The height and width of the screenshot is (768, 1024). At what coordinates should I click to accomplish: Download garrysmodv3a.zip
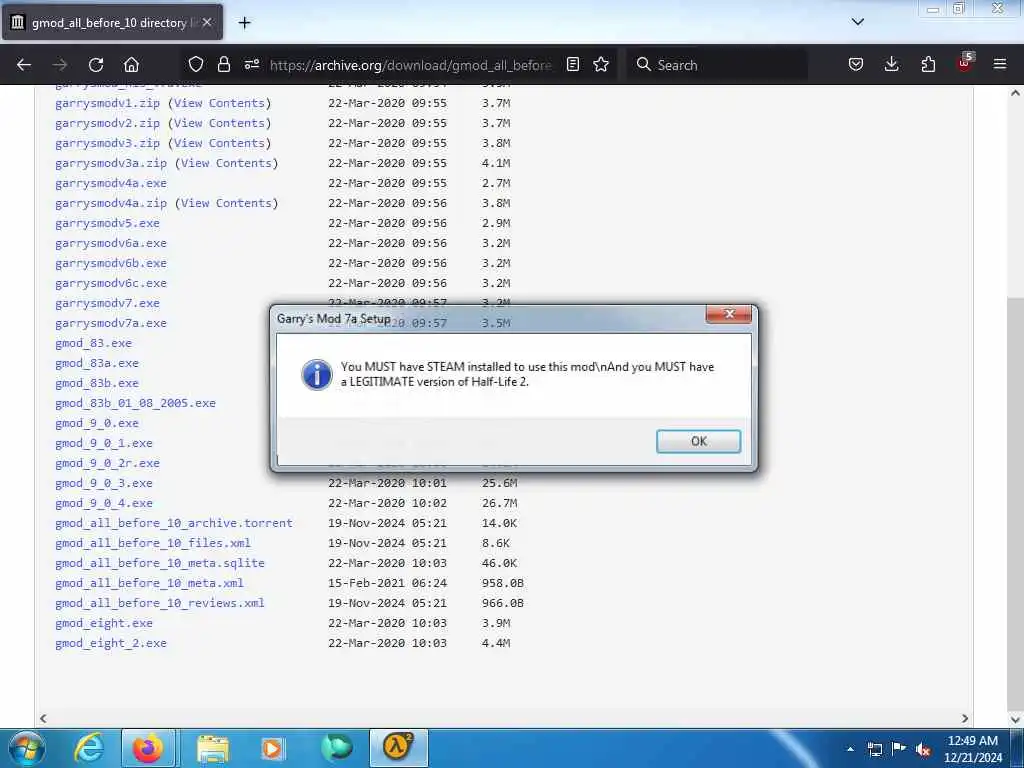pos(111,163)
